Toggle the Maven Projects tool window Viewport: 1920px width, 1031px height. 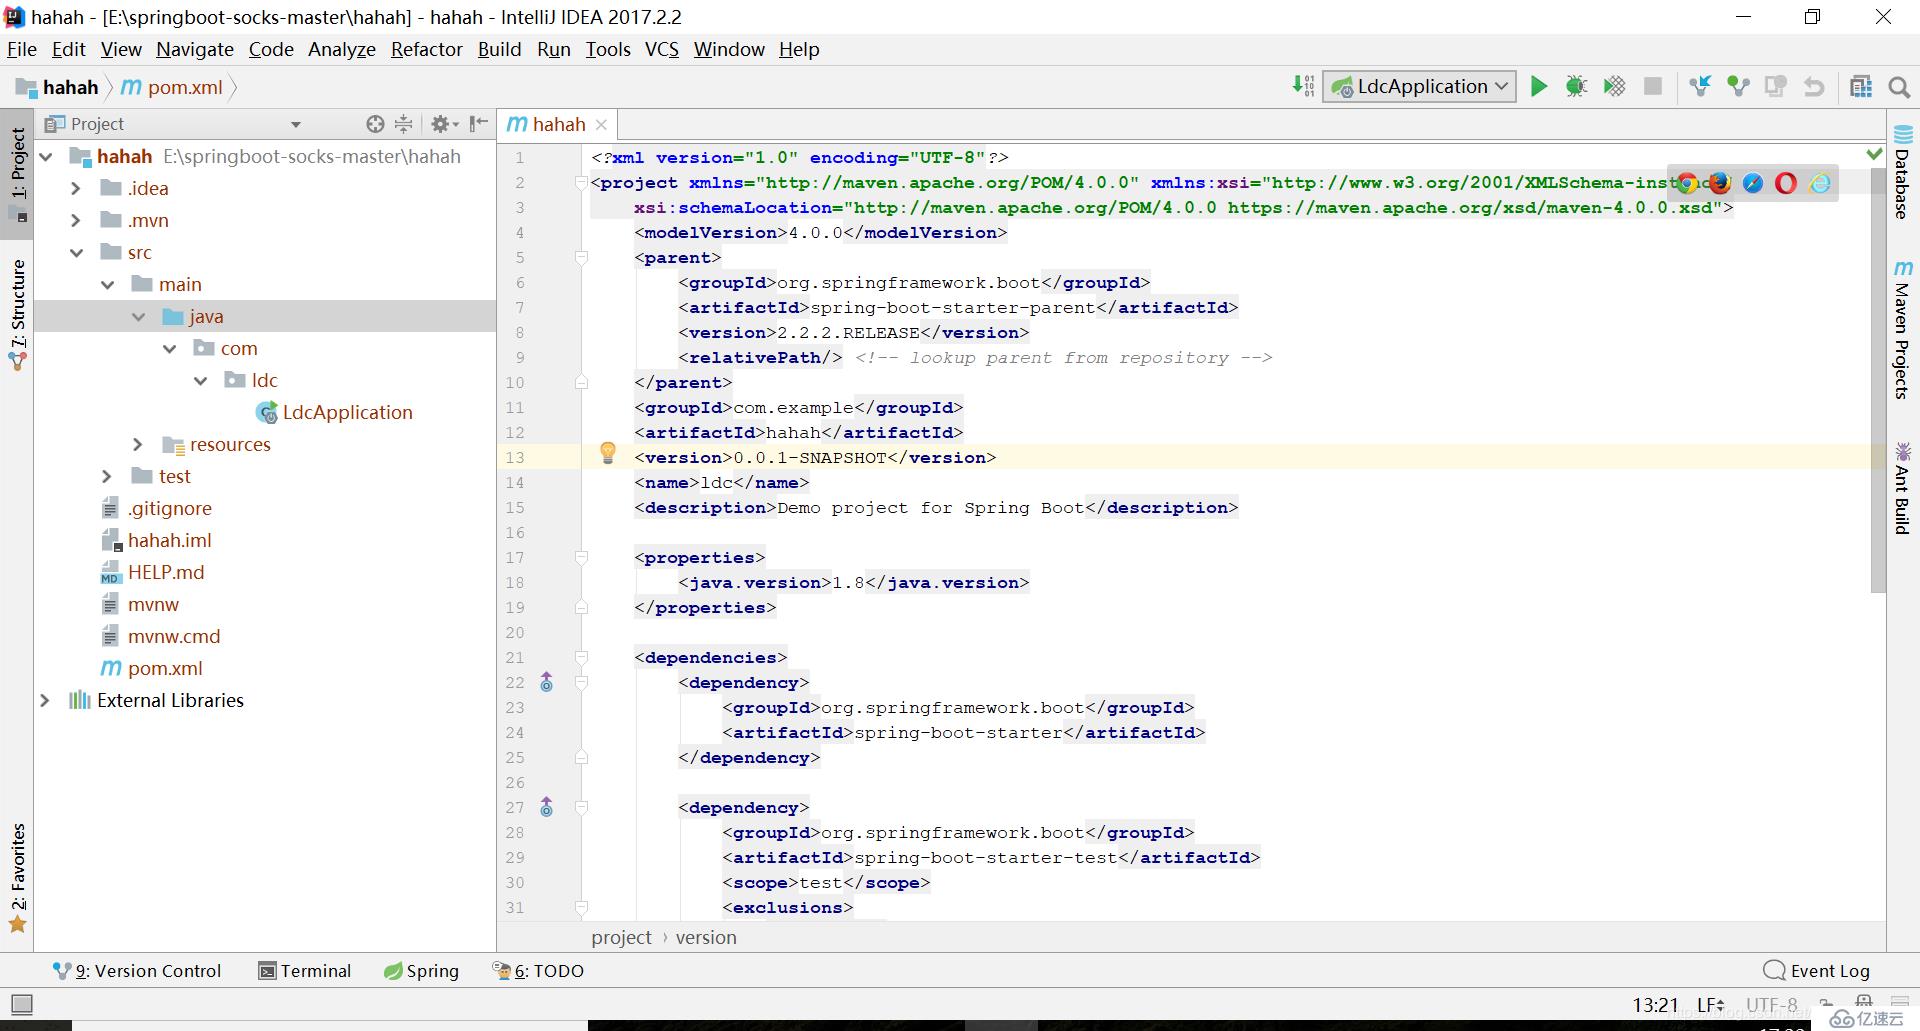(1903, 329)
